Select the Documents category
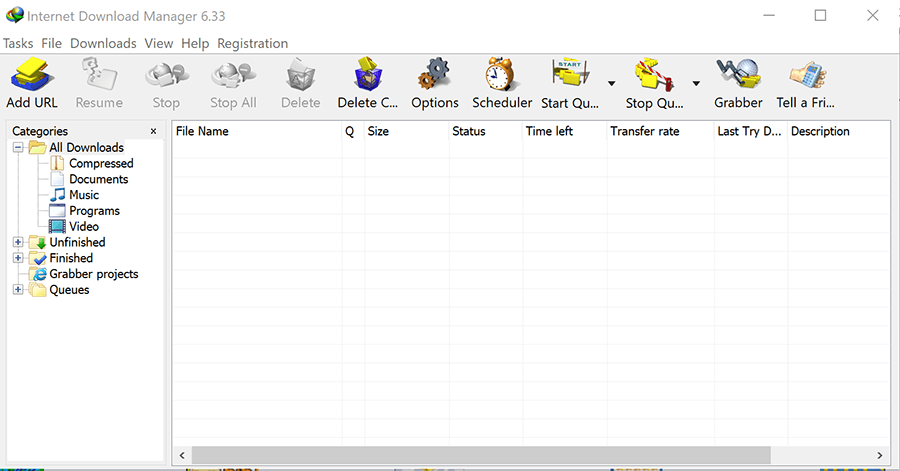 [x=99, y=179]
